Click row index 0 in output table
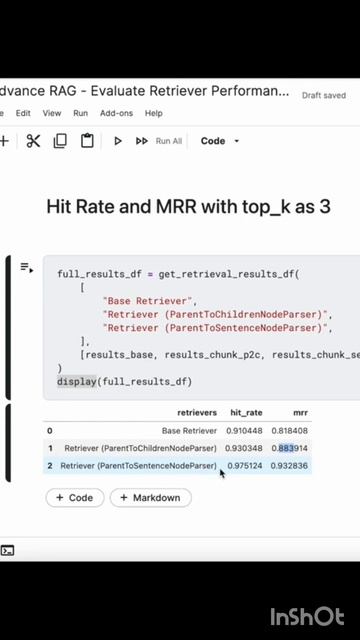 click(50, 431)
